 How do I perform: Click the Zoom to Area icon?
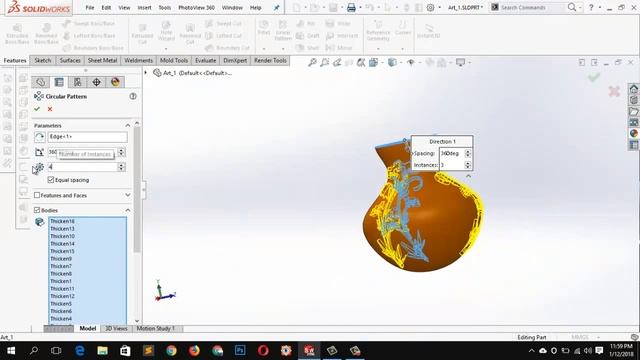pyautogui.click(x=325, y=62)
